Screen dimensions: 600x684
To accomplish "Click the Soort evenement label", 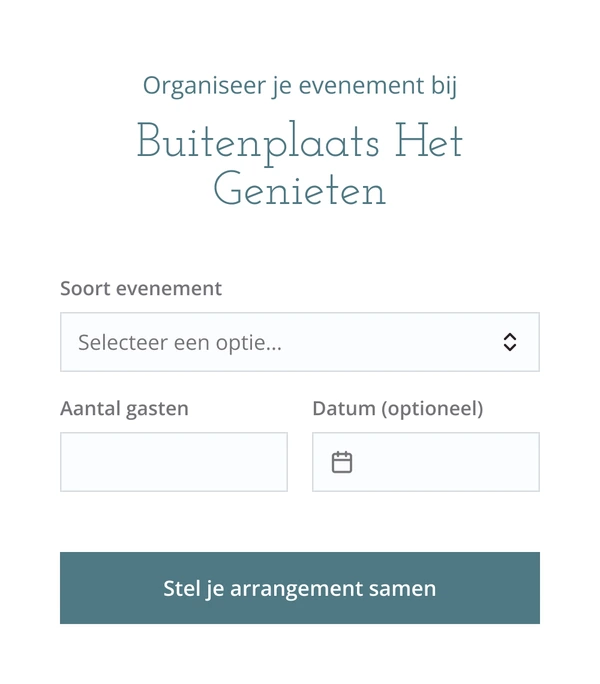I will [x=141, y=288].
